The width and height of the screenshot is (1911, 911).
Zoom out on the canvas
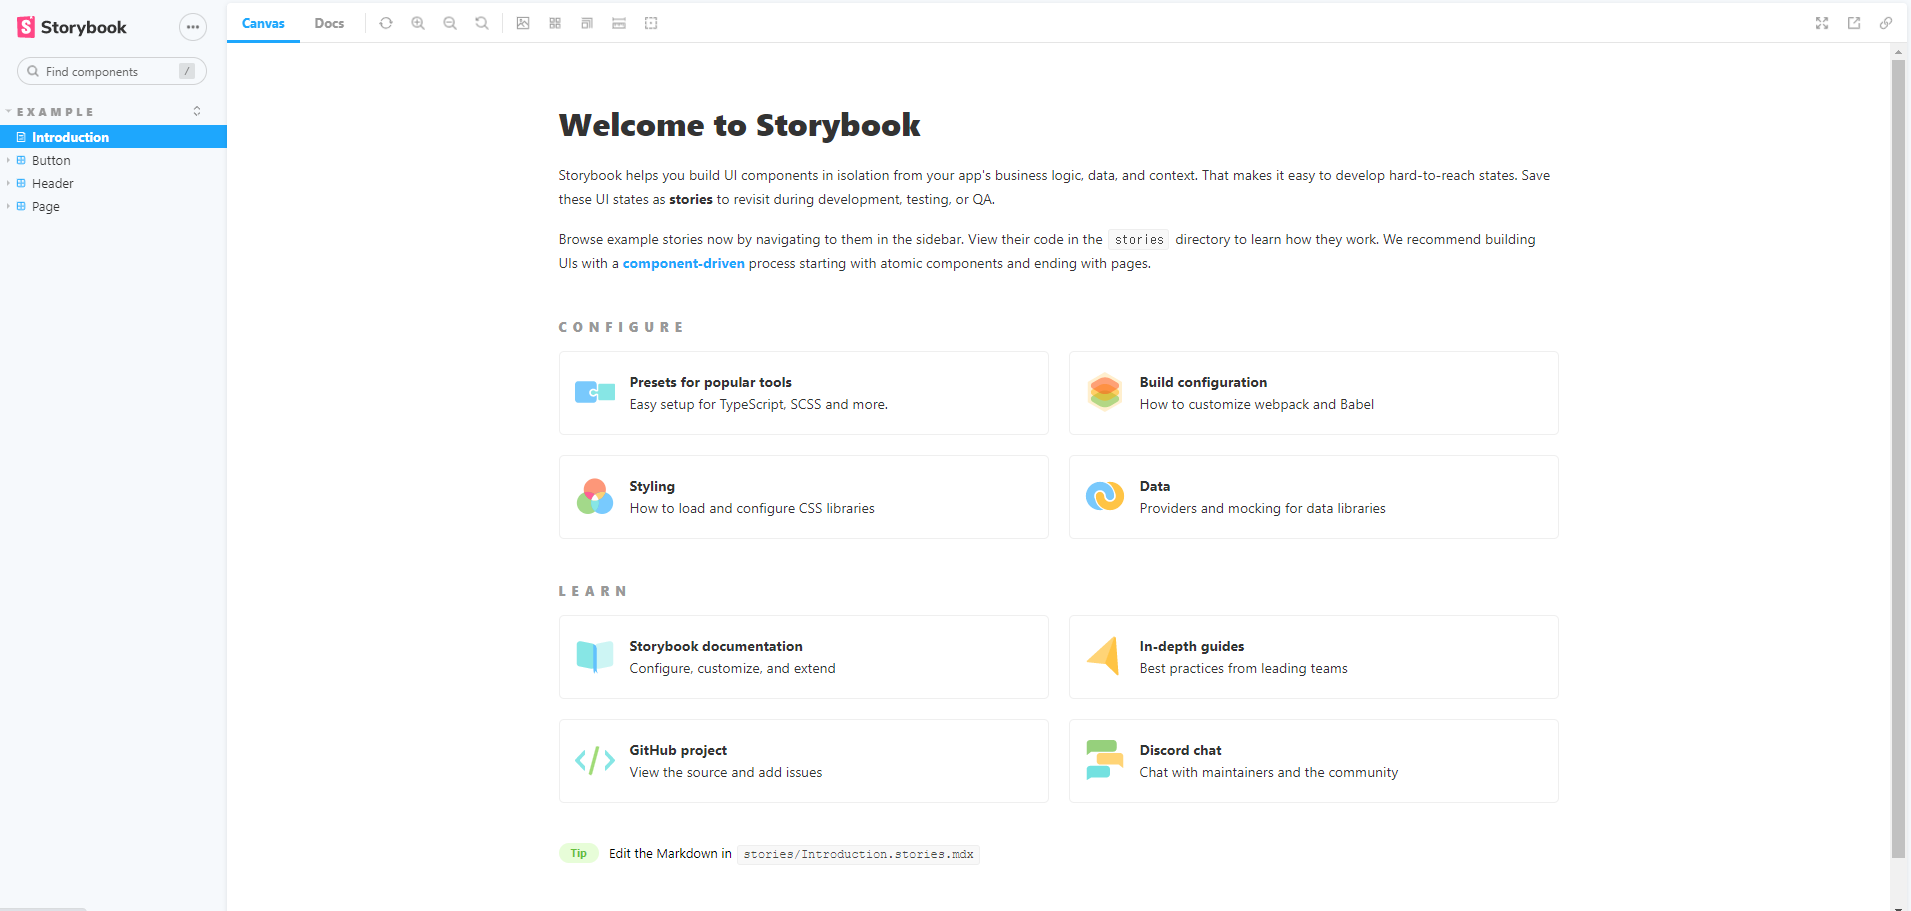(450, 23)
